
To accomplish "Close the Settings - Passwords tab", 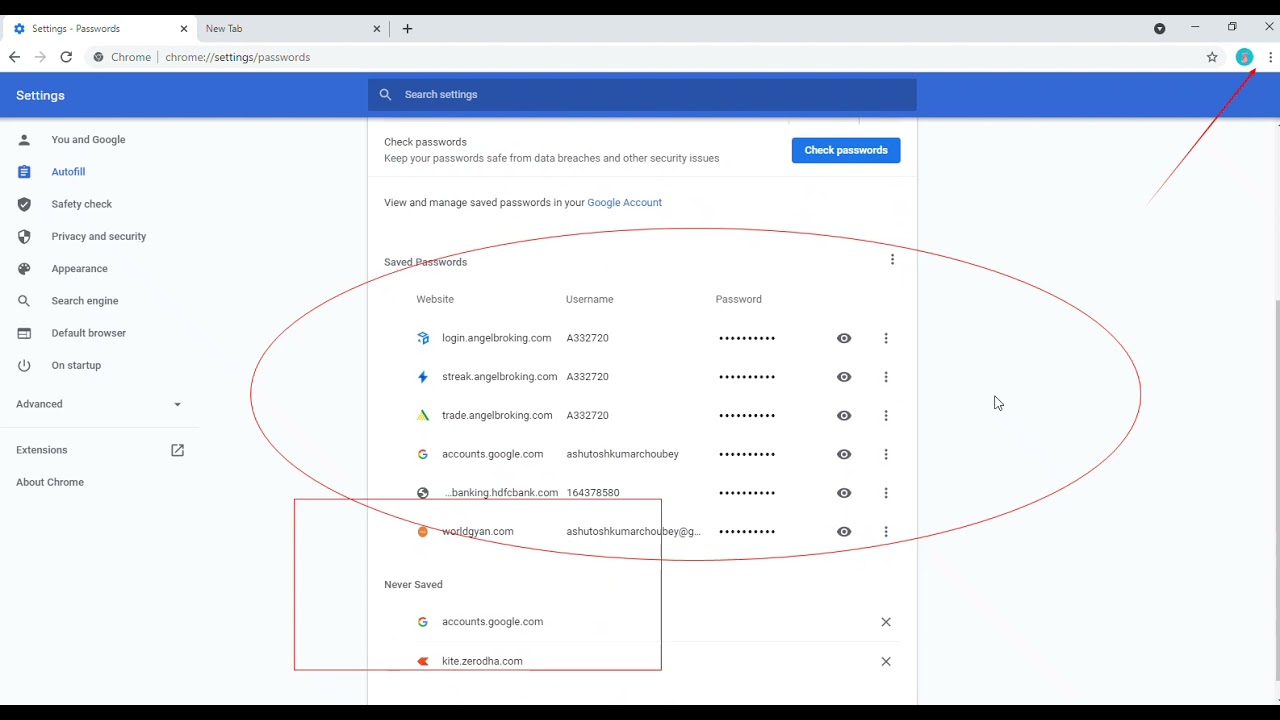I will (183, 29).
